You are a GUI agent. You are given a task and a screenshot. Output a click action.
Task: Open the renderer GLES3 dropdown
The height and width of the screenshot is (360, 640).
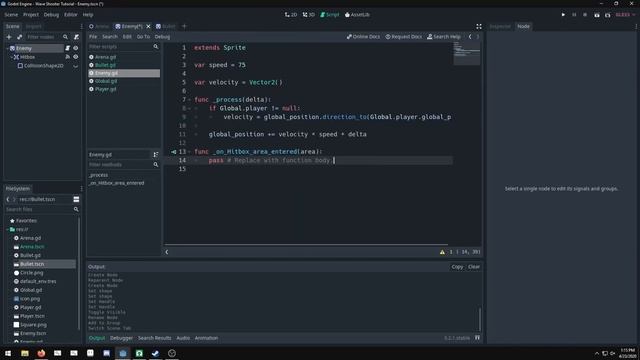click(x=625, y=15)
